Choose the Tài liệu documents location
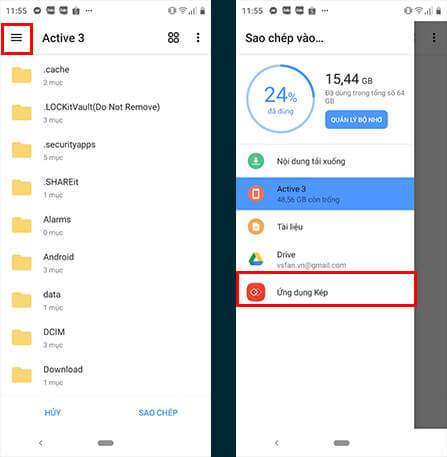 click(x=325, y=227)
